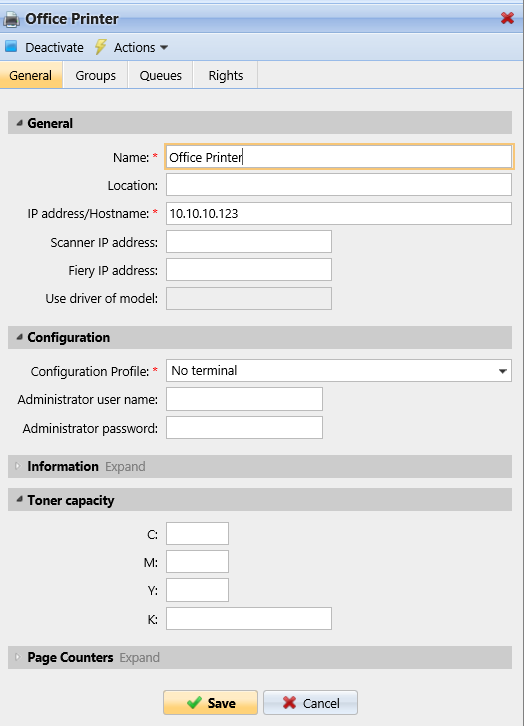Open the Actions dropdown menu
The width and height of the screenshot is (524, 726).
coord(141,47)
